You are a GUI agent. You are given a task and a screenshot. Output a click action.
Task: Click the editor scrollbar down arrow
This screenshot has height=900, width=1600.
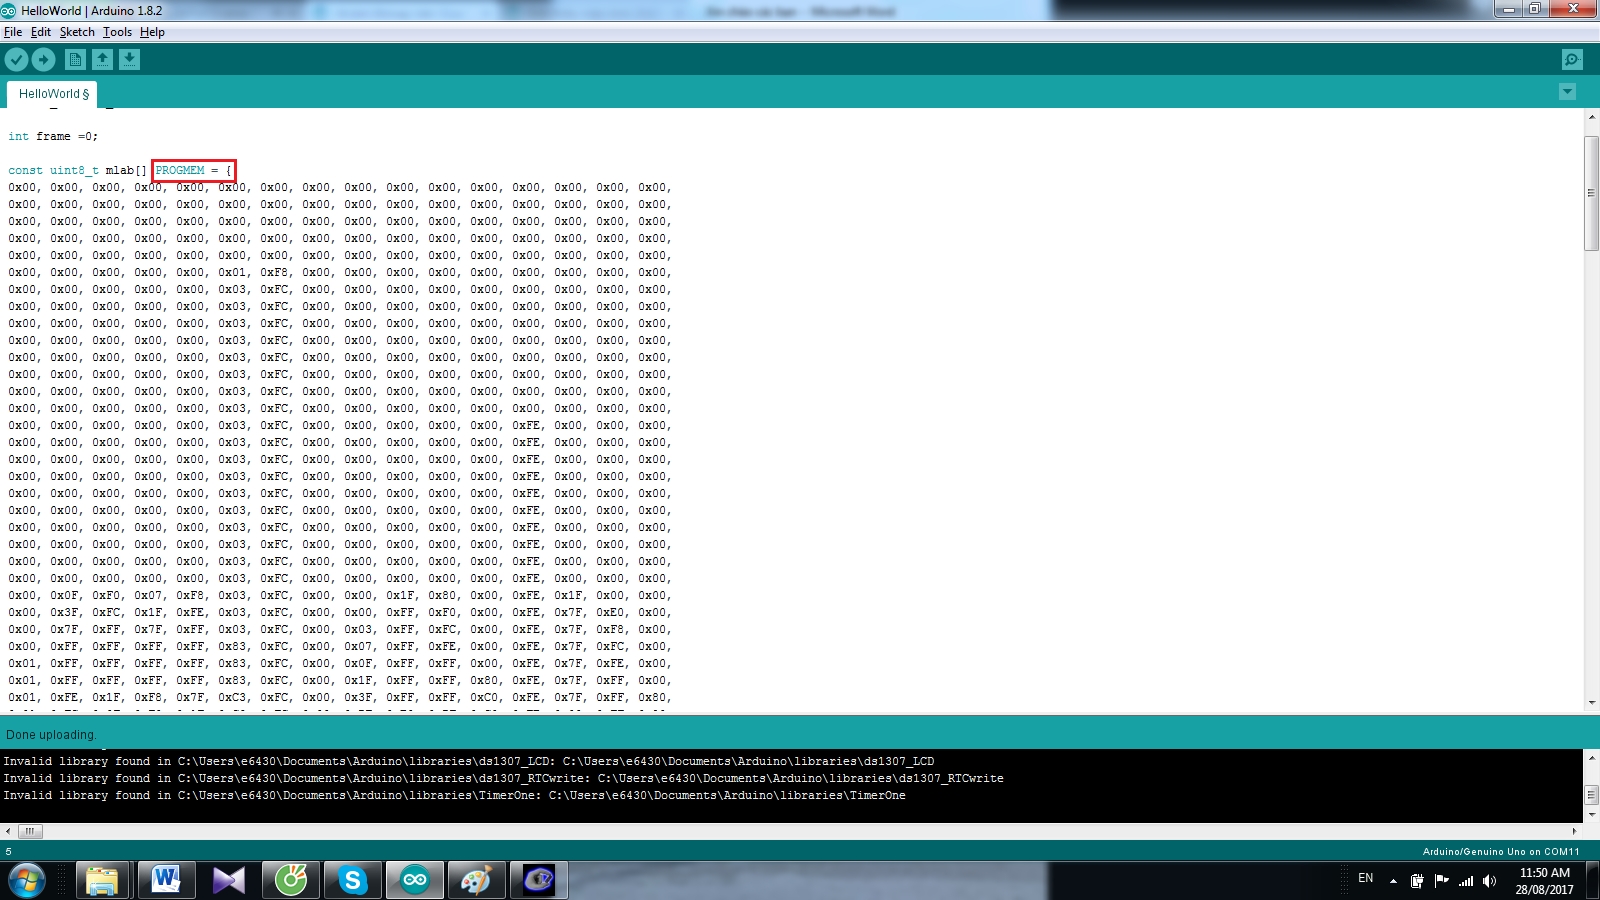pos(1591,702)
